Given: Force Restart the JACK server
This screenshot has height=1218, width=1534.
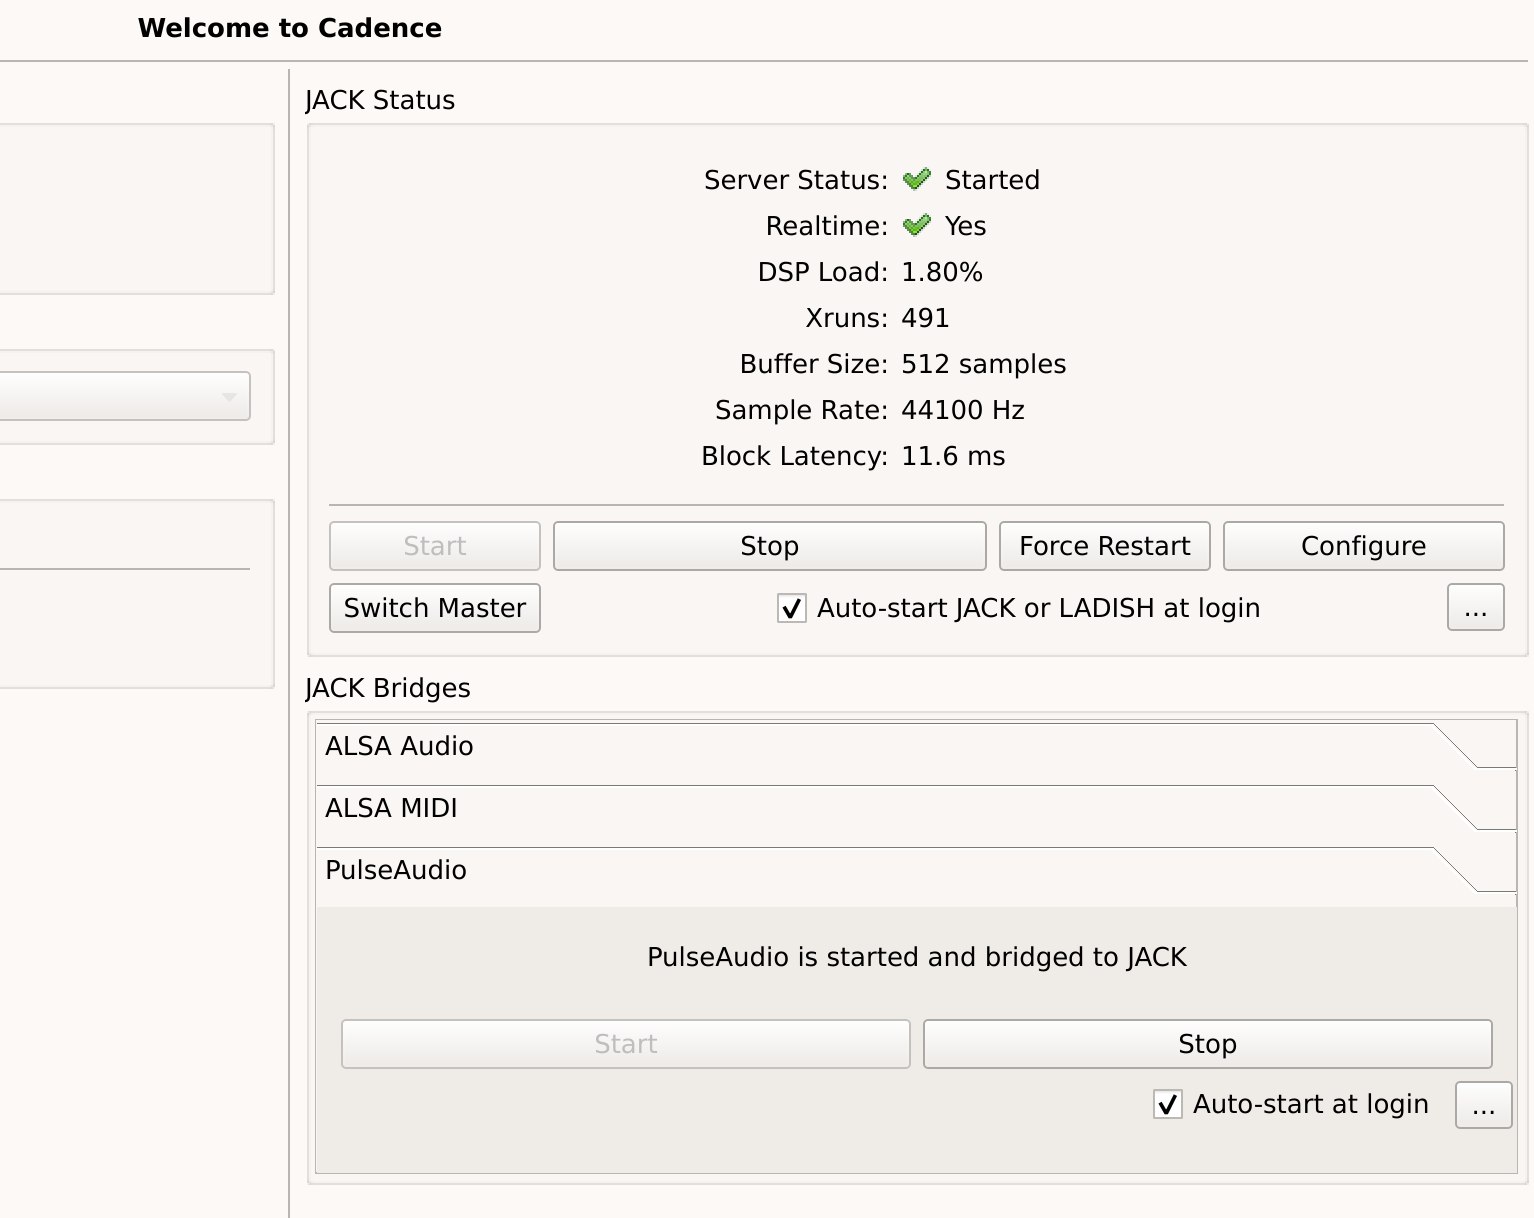Looking at the screenshot, I should pyautogui.click(x=1105, y=546).
